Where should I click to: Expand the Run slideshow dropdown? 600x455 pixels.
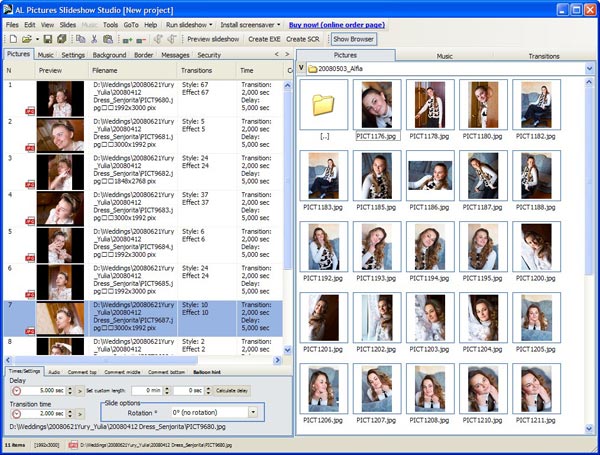[x=187, y=23]
